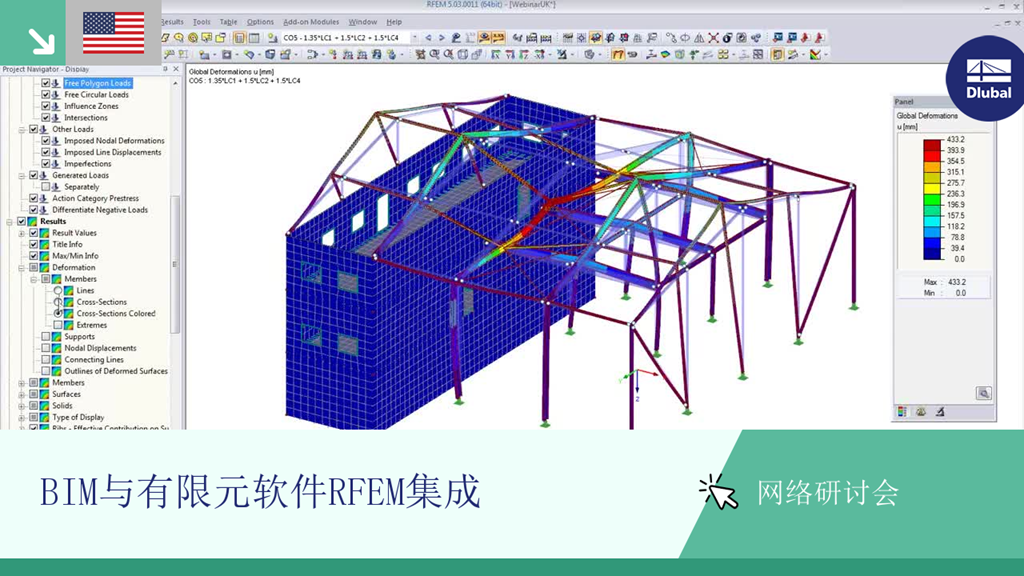This screenshot has height=576, width=1024.
Task: Click the previous load case arrow
Action: 428,38
